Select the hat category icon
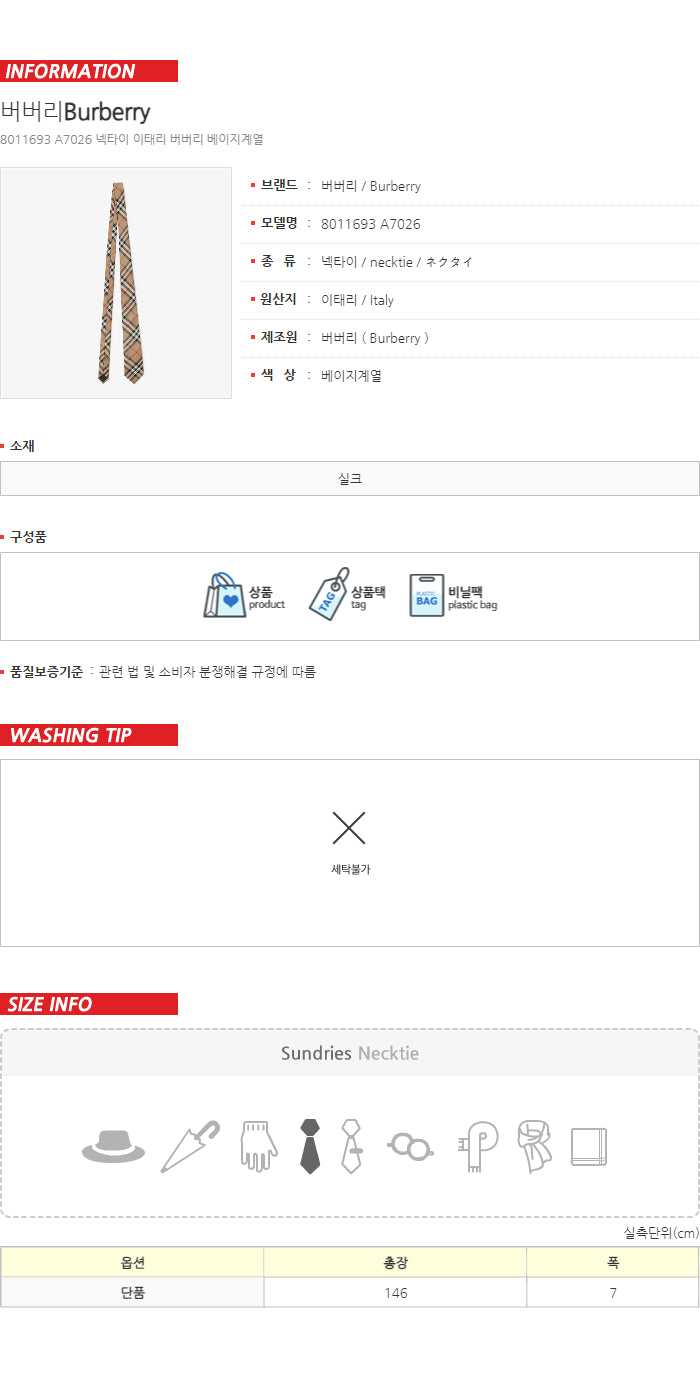 click(113, 1146)
